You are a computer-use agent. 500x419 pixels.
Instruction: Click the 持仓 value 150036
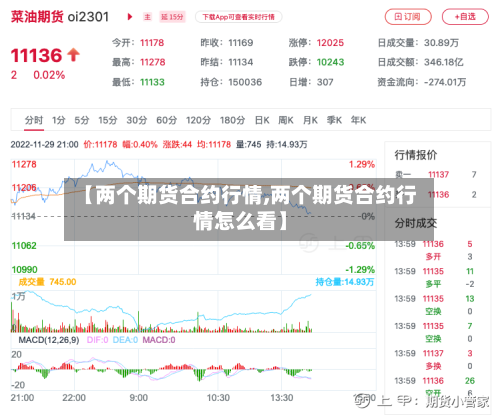click(x=245, y=82)
